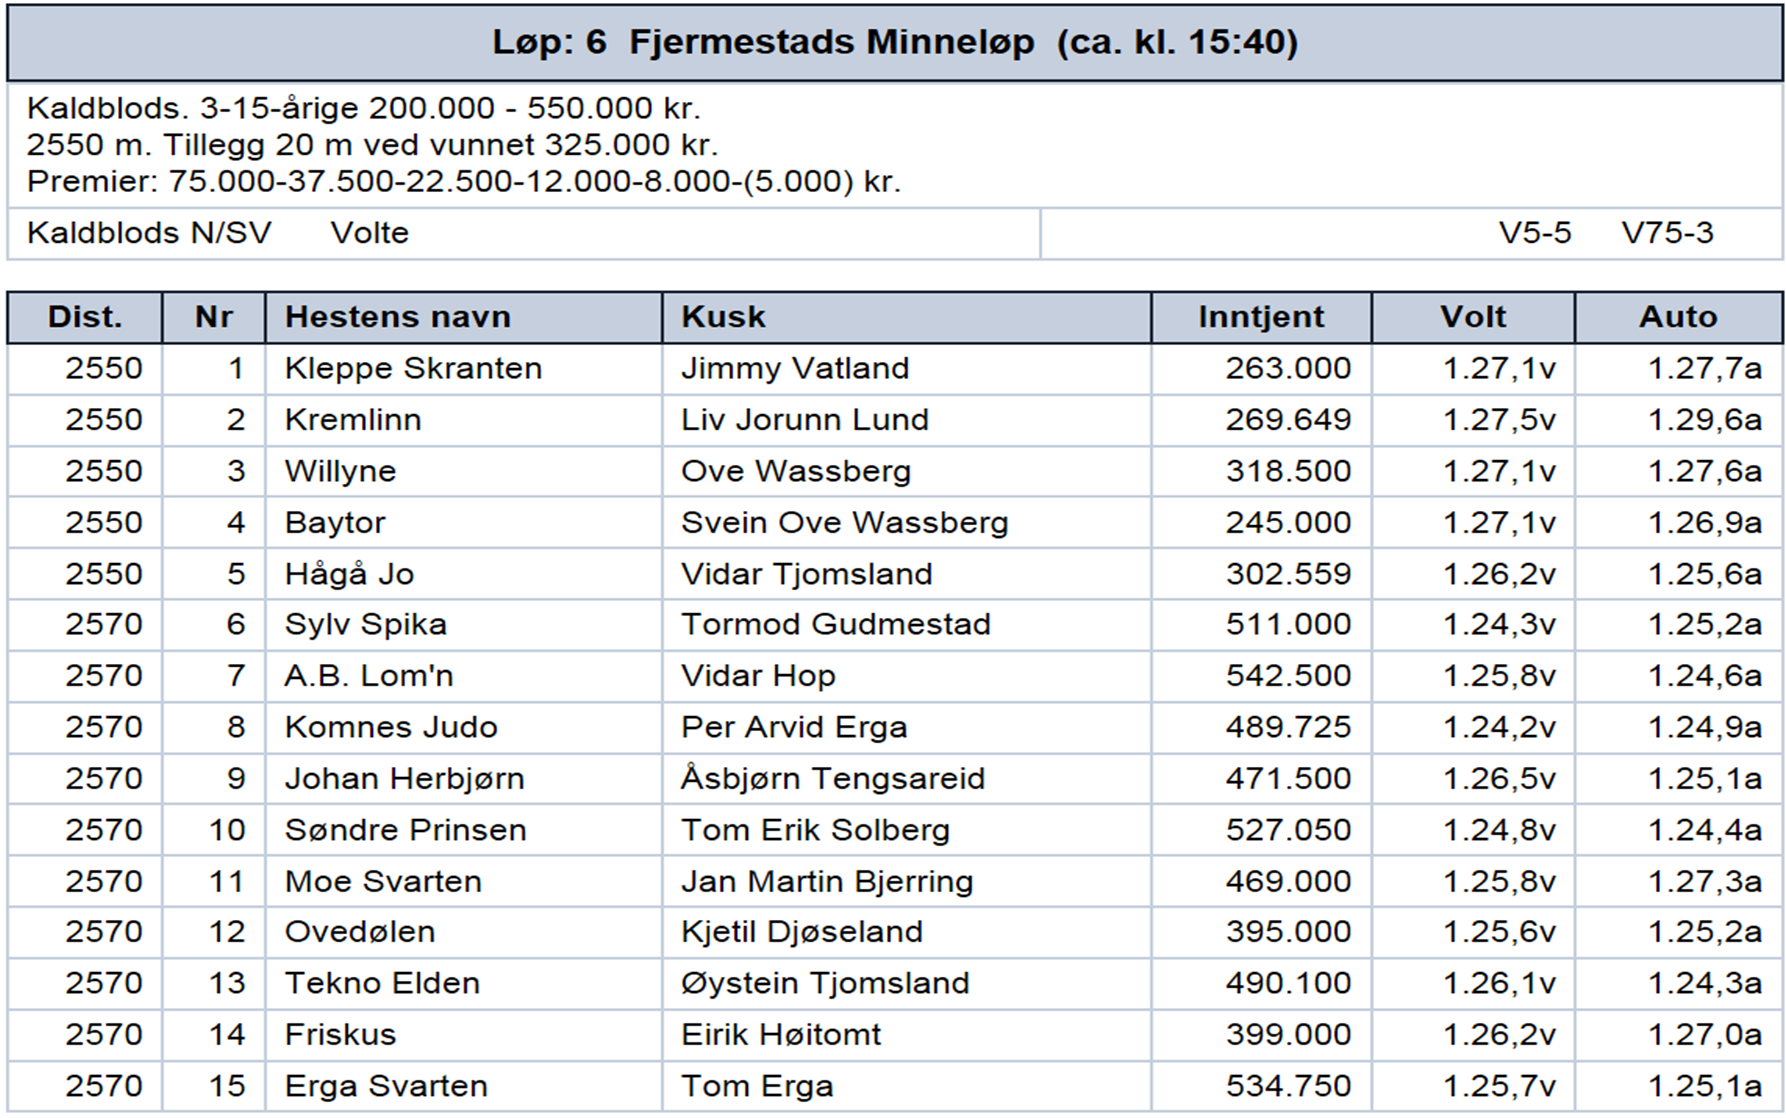Select the Inntjent column header

point(1262,317)
